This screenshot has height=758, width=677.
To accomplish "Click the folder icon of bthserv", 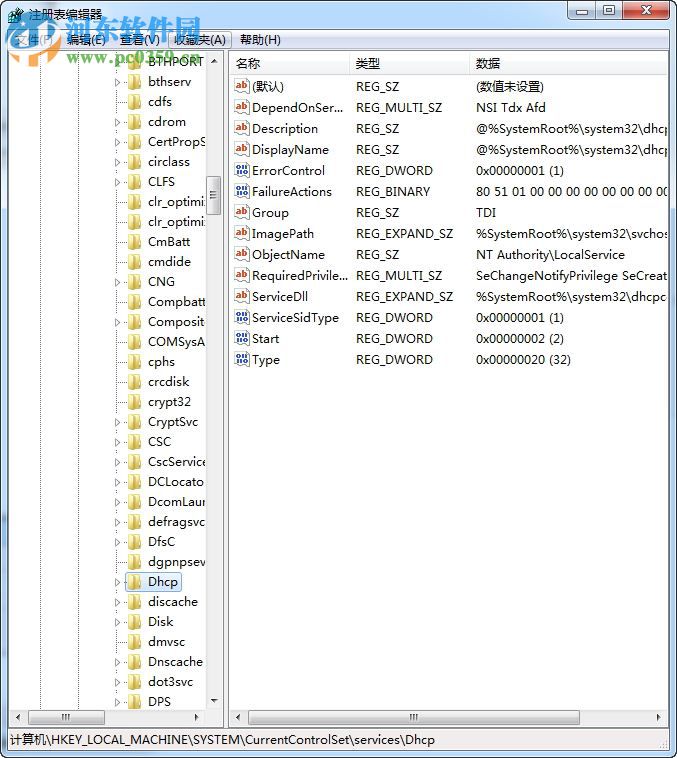I will (x=134, y=81).
